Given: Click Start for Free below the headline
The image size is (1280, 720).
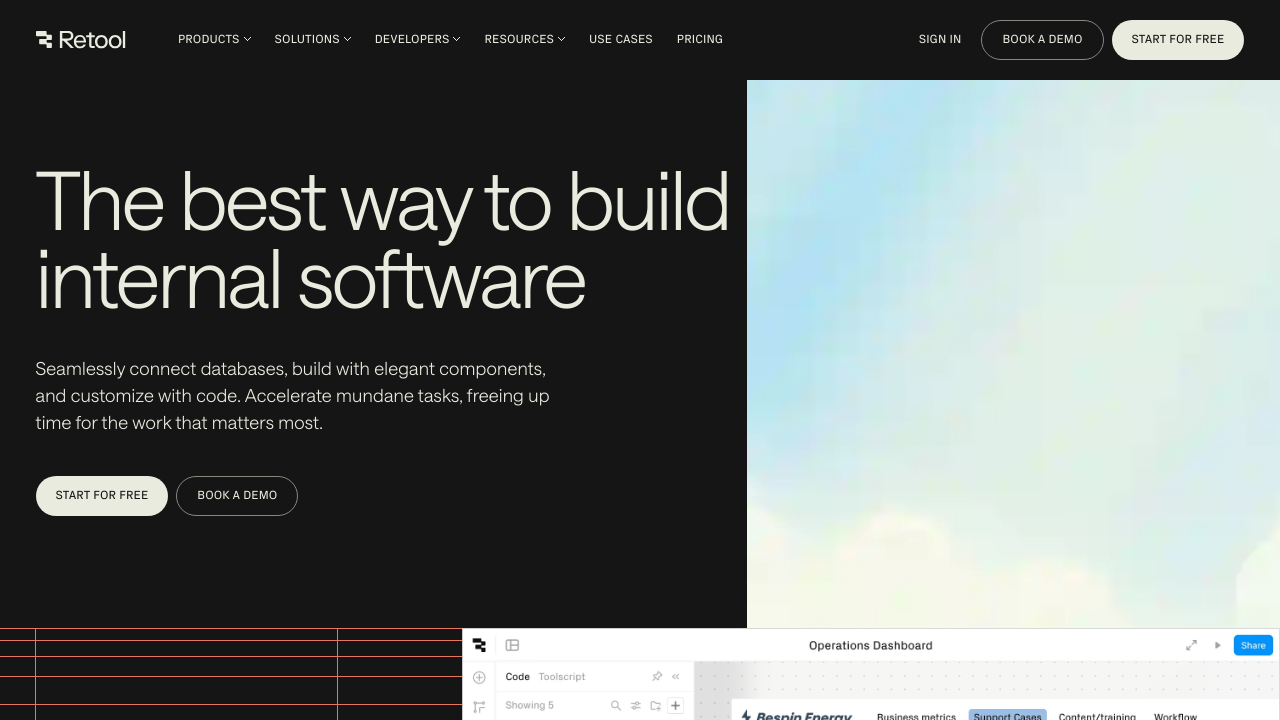Looking at the screenshot, I should click(102, 496).
